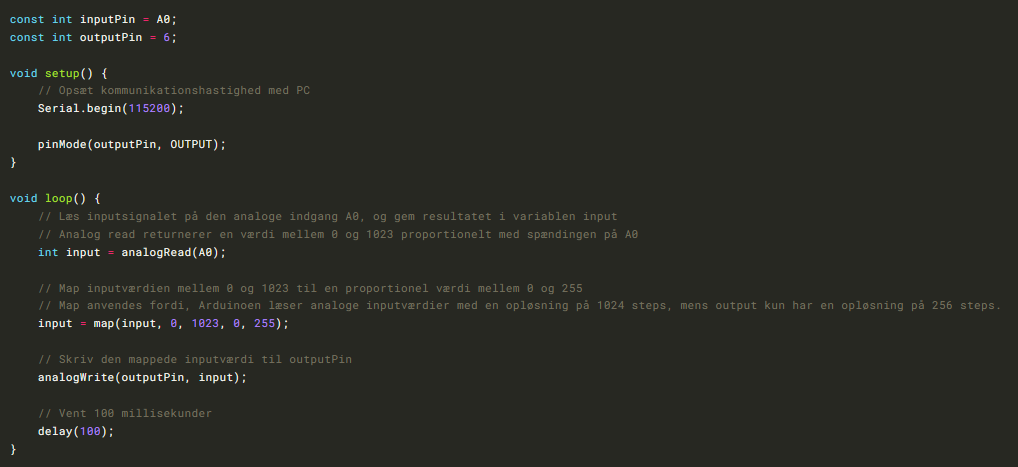Click the comment 'Opsæt kommunikationshastighed med PC'
Viewport: 1018px width, 467px height.
[174, 90]
